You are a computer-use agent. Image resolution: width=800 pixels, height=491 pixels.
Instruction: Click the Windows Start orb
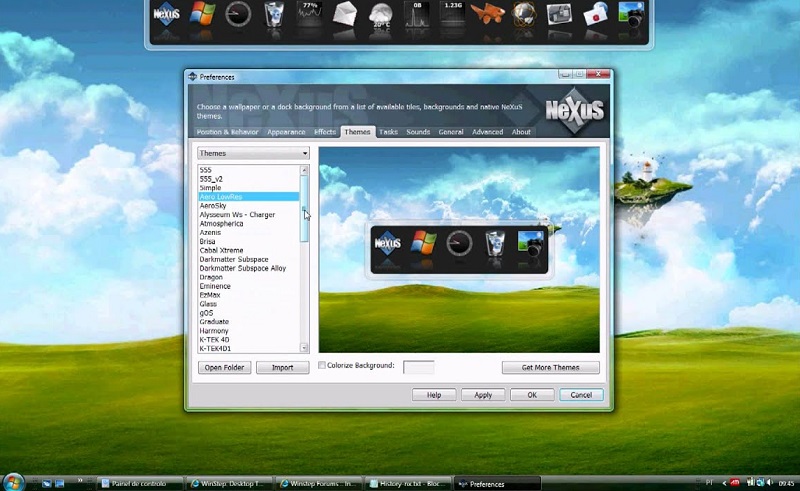(14, 482)
